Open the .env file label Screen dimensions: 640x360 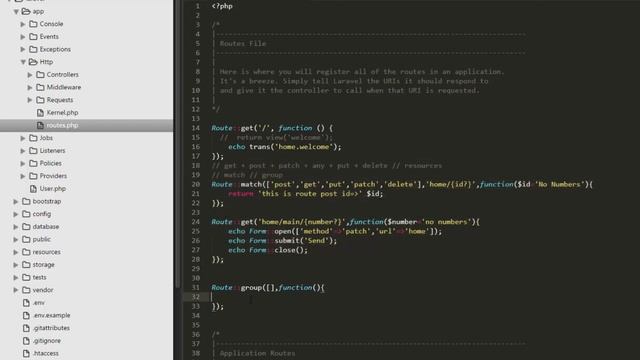(x=39, y=302)
